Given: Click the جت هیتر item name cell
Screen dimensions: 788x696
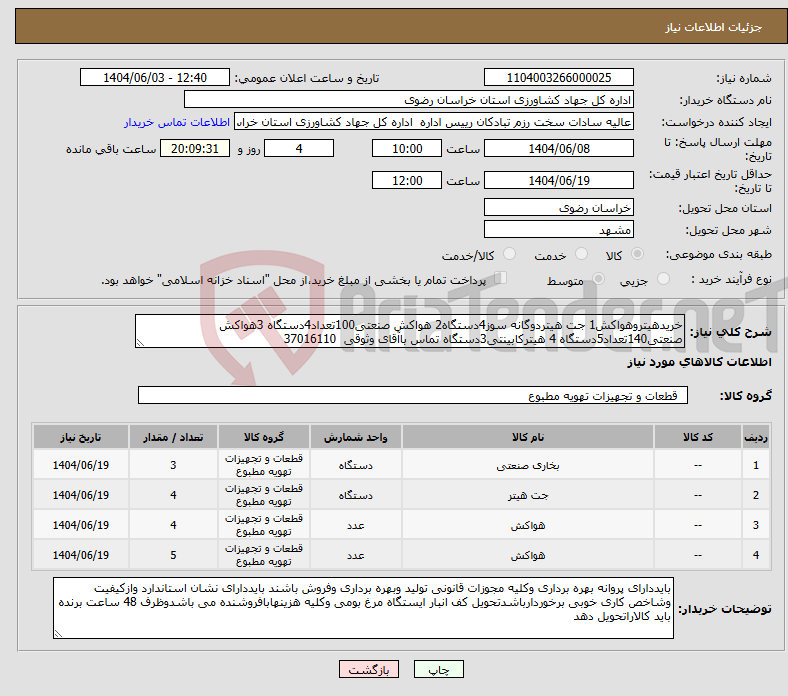Looking at the screenshot, I should click(528, 495).
